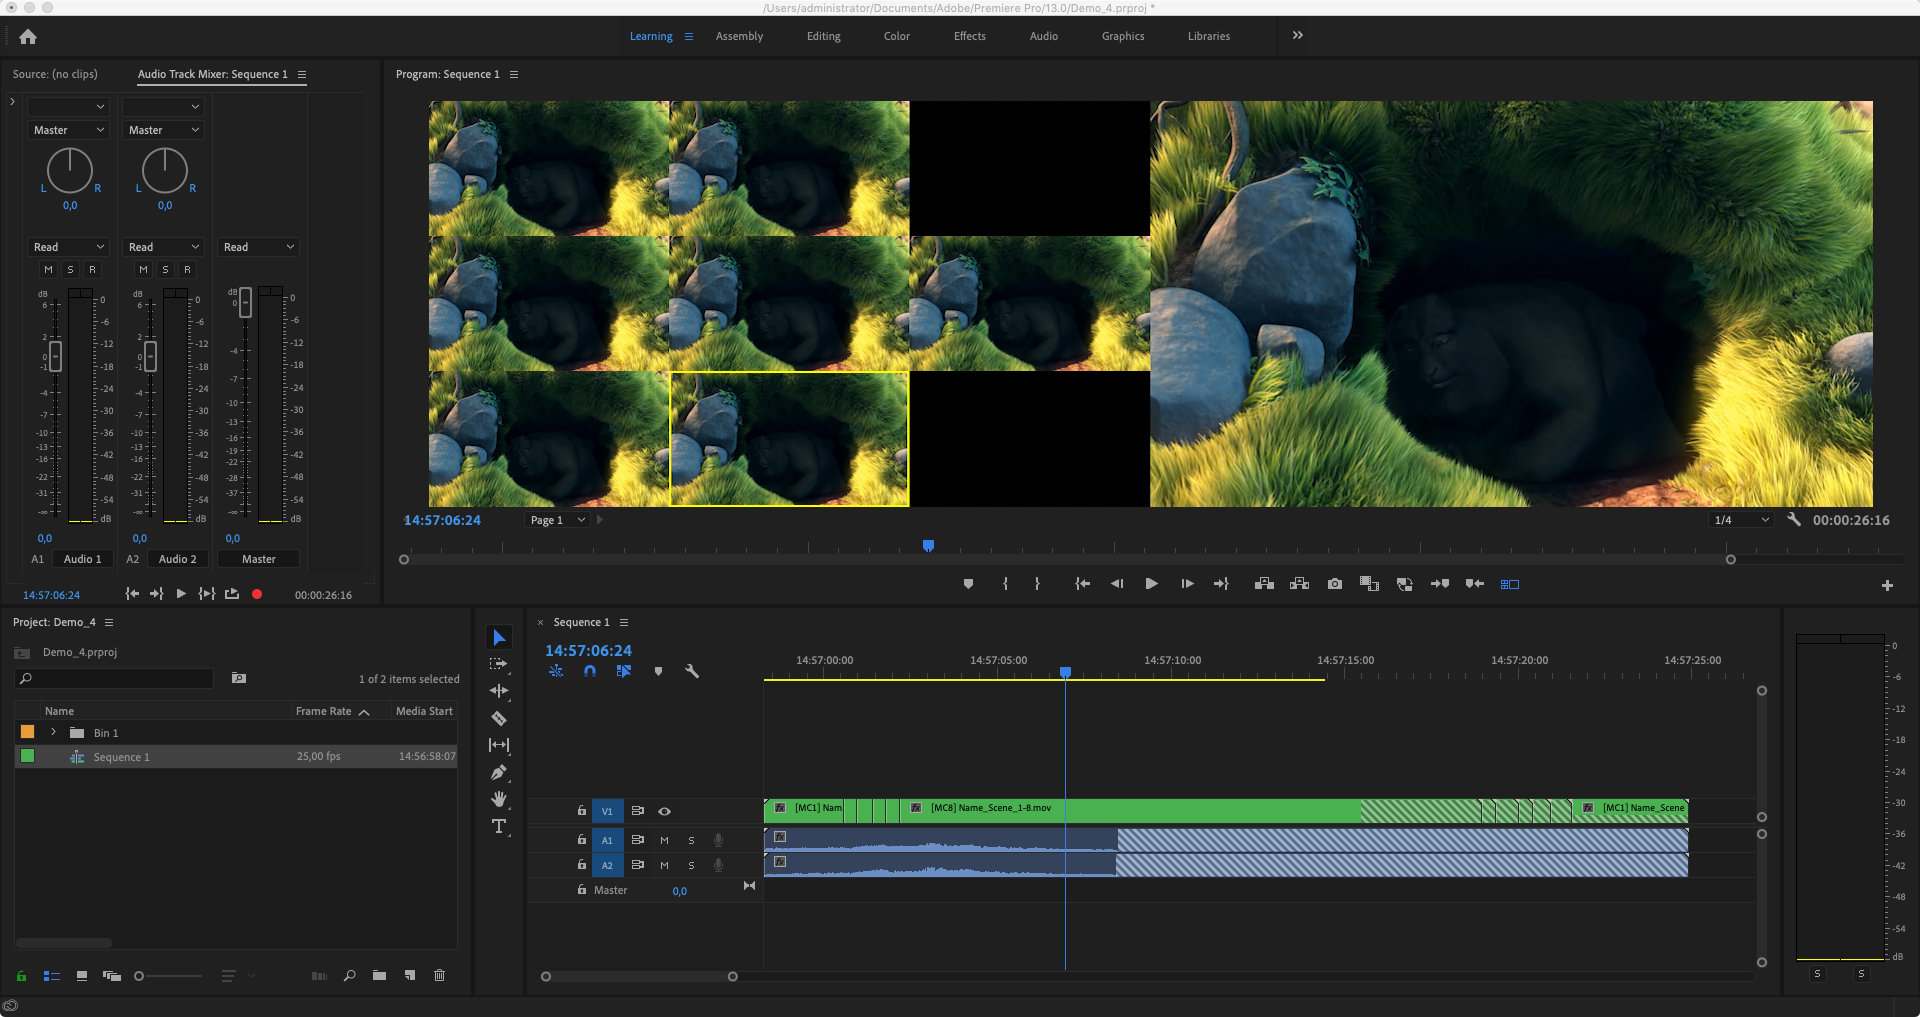Mute track A1 in timeline
The height and width of the screenshot is (1017, 1920).
(664, 840)
